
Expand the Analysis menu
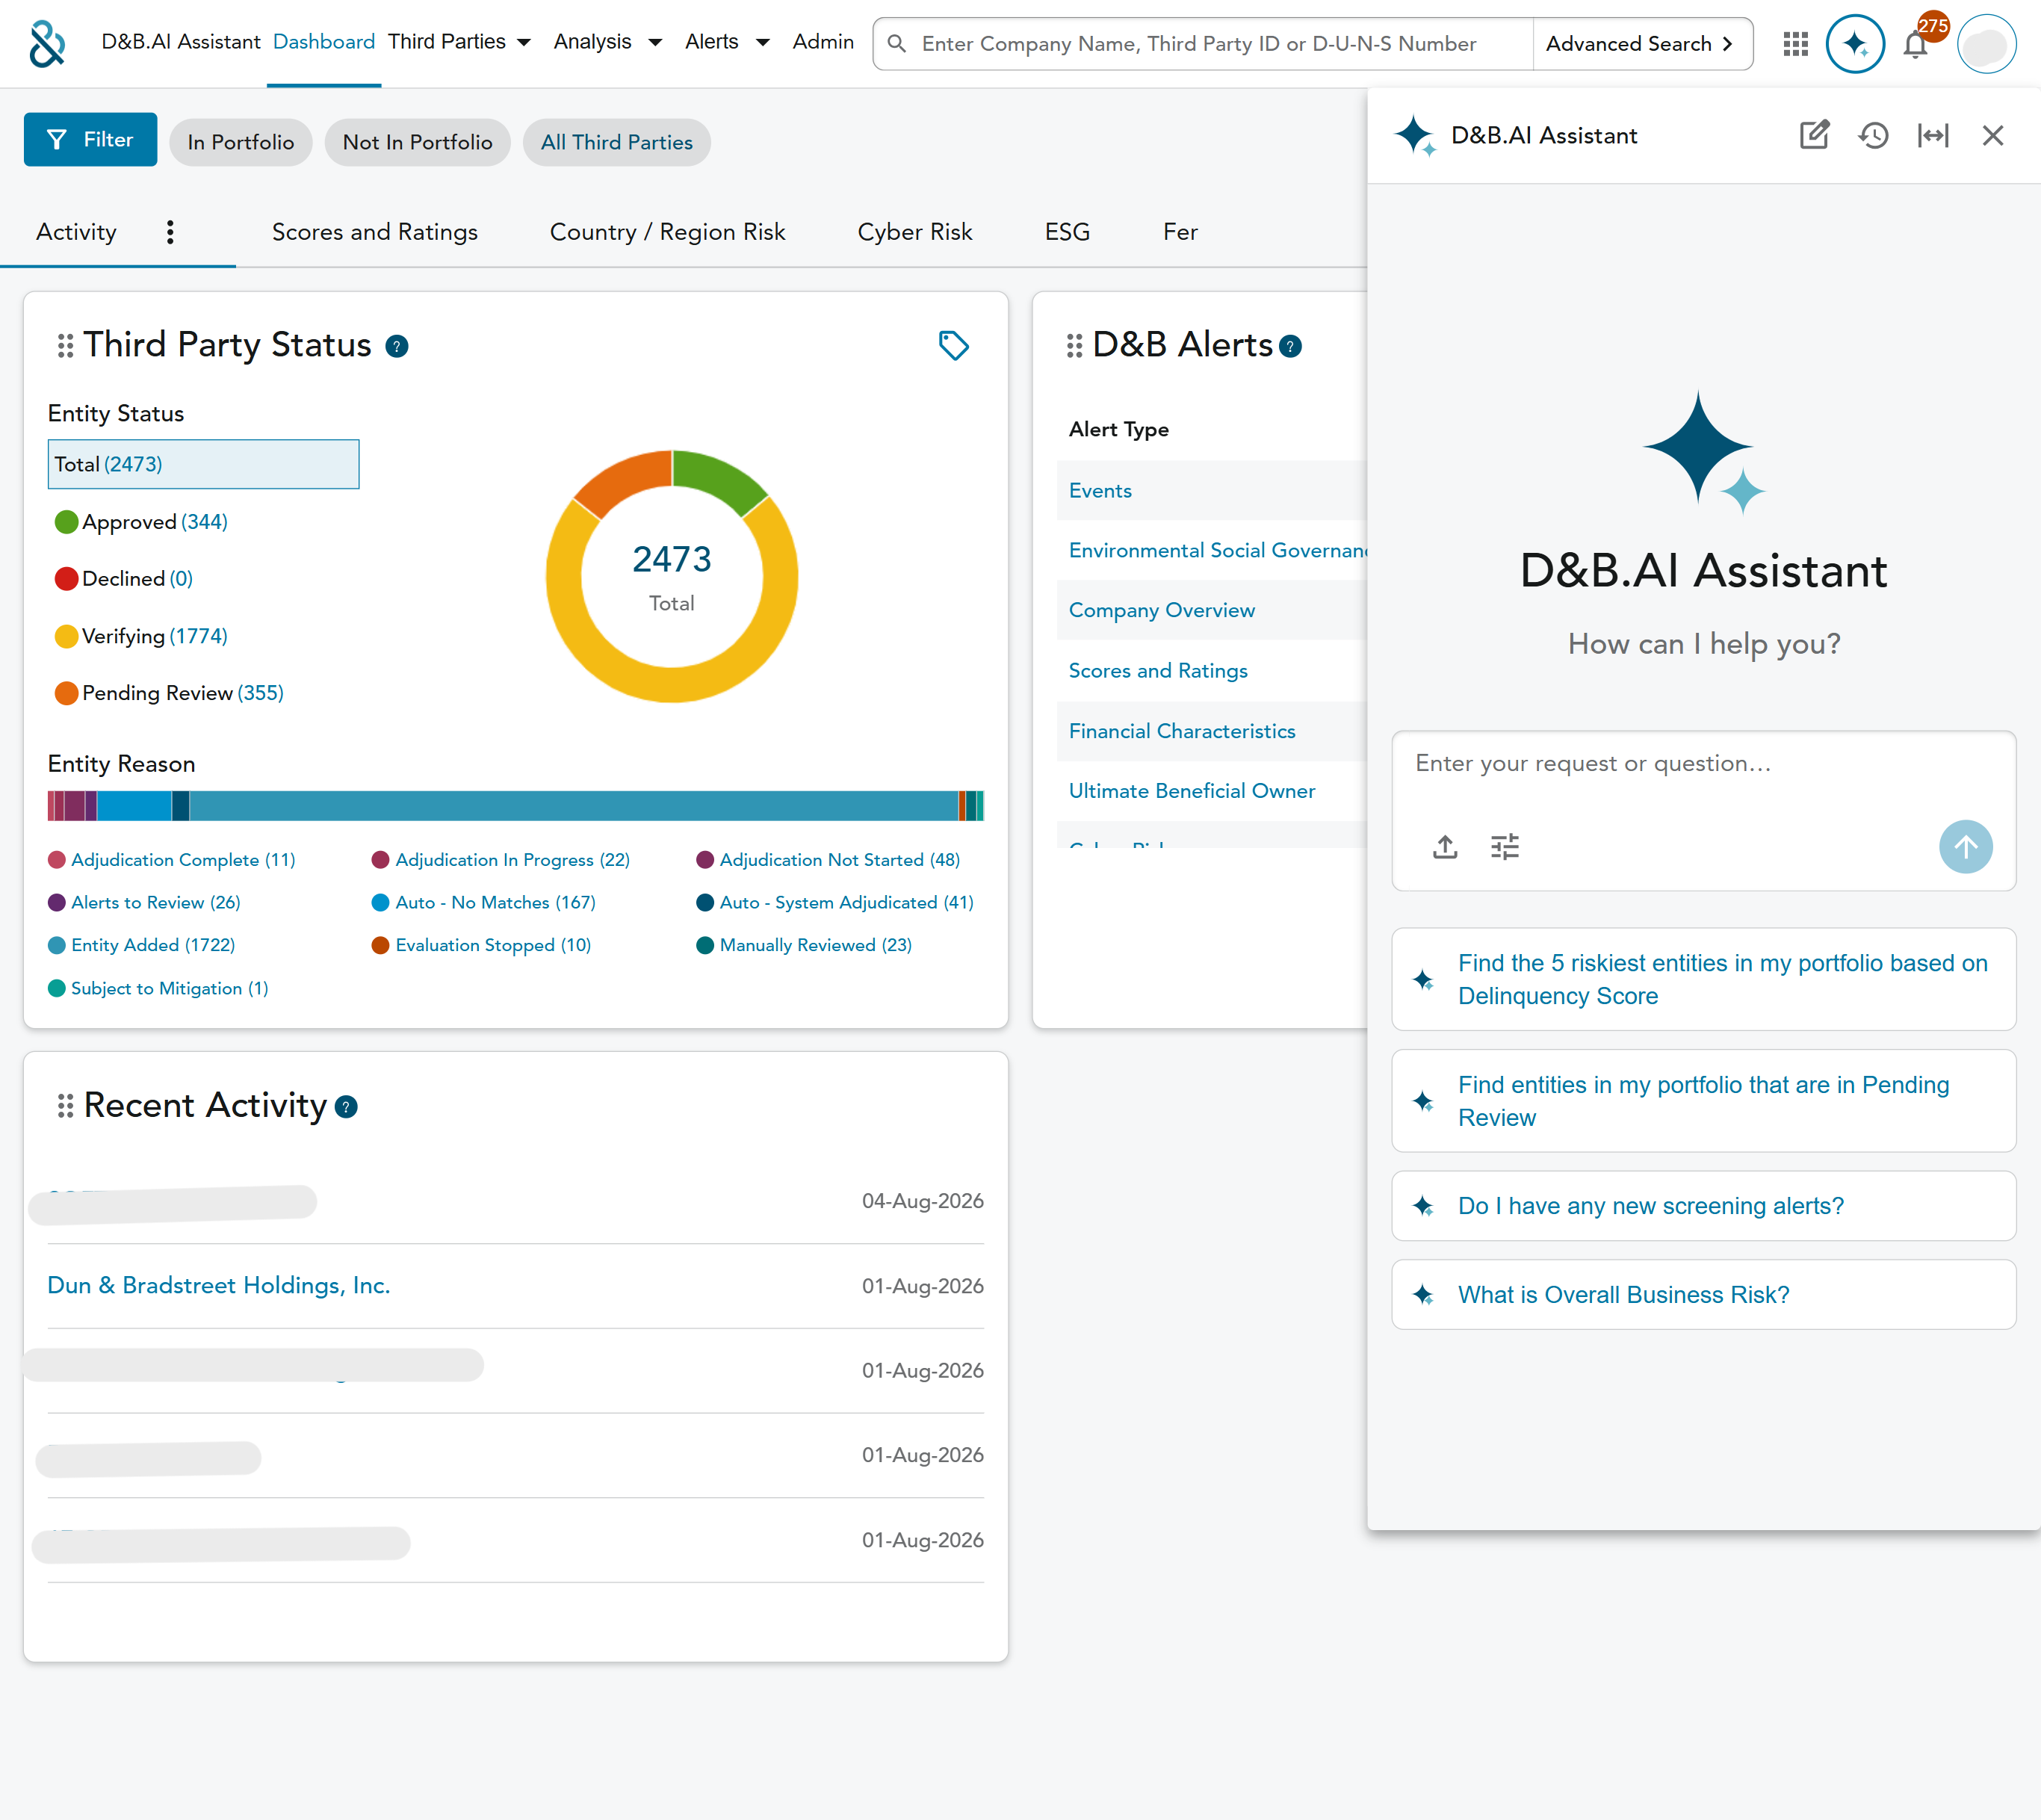tap(608, 42)
